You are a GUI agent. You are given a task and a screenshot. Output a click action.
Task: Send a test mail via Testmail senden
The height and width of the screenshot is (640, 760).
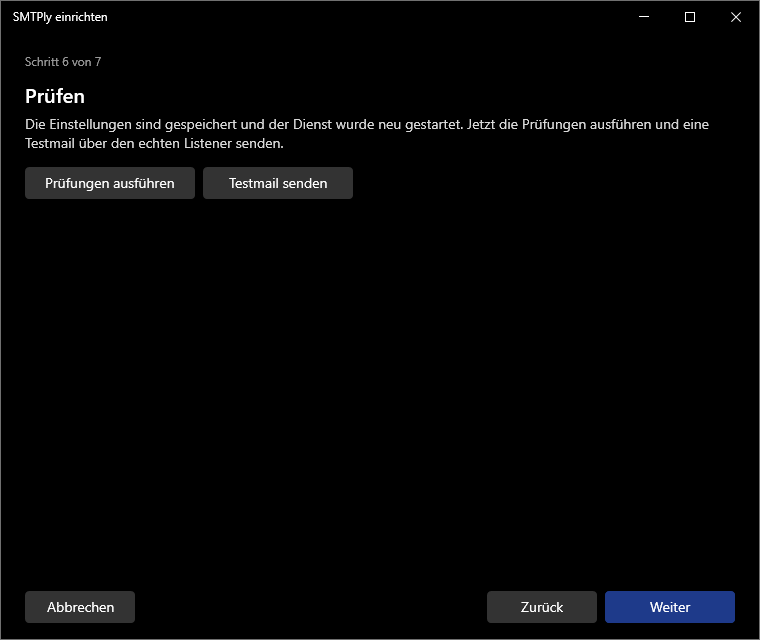(278, 183)
